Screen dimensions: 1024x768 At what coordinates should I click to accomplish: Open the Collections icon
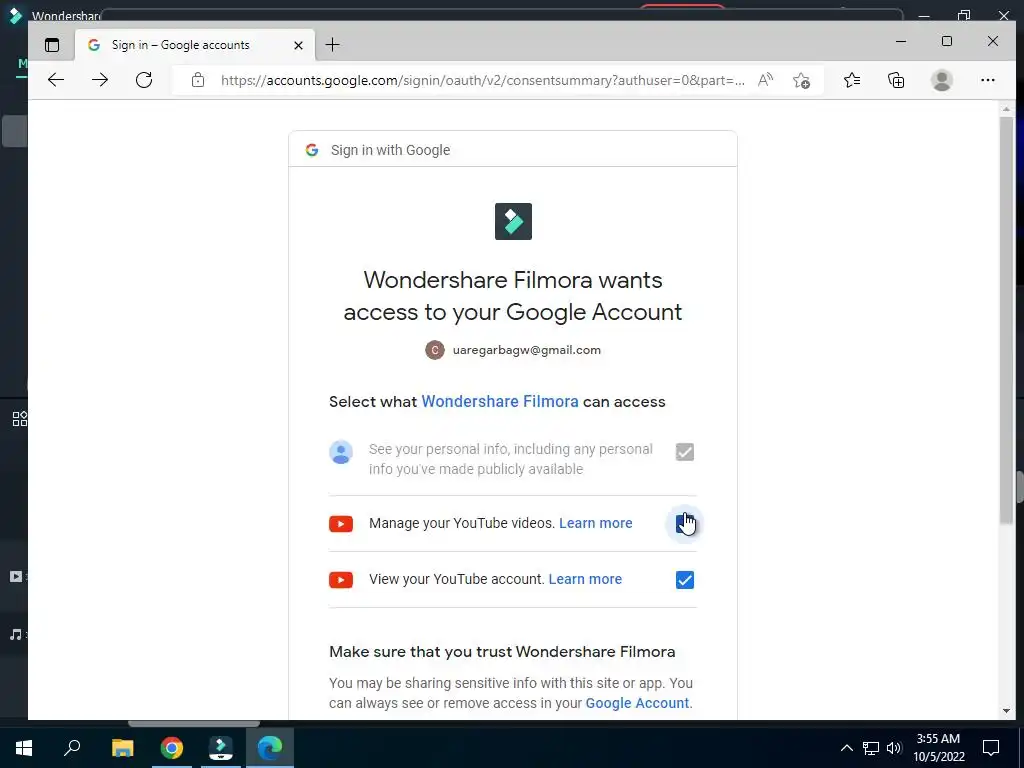pos(896,80)
